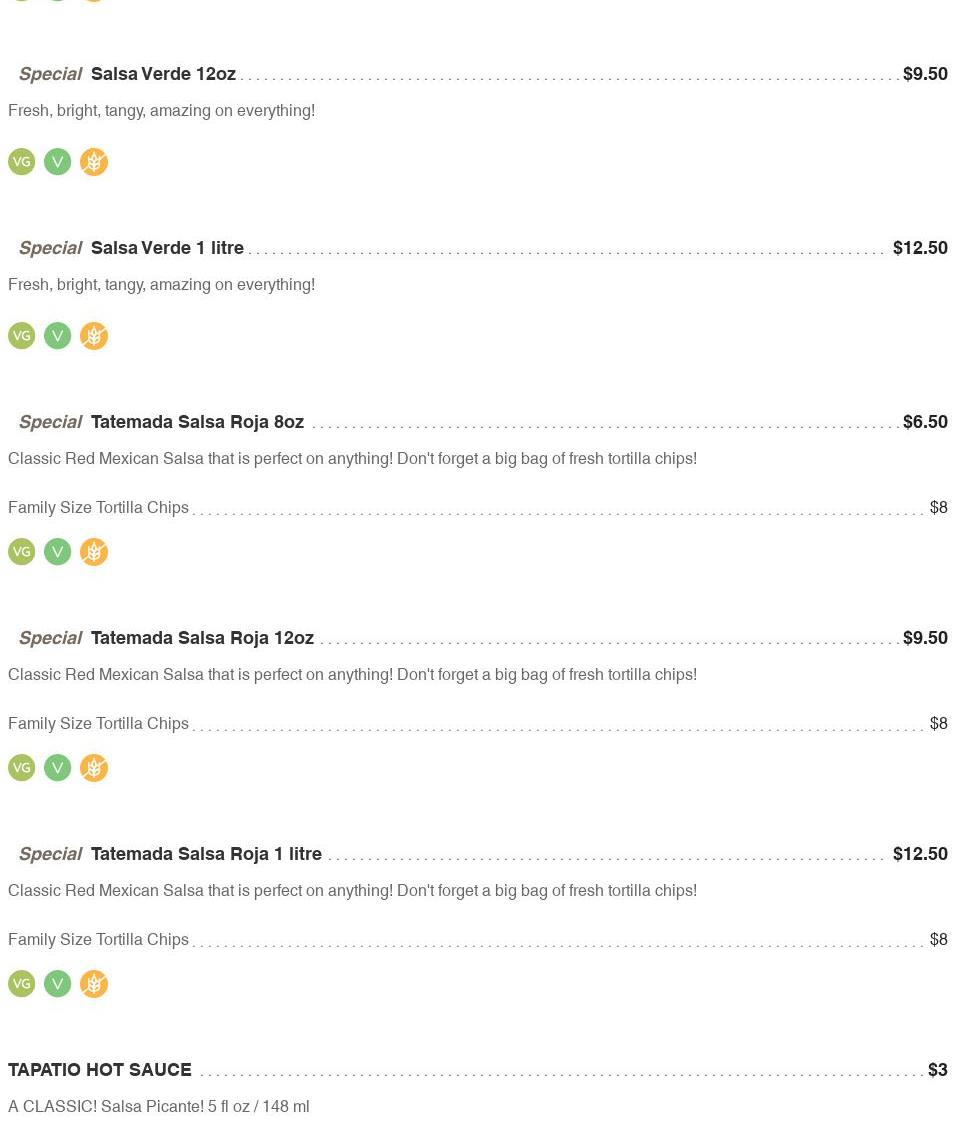The height and width of the screenshot is (1132, 965).
Task: Click the $3 price of Tapatio Hot Sauce
Action: [937, 1070]
